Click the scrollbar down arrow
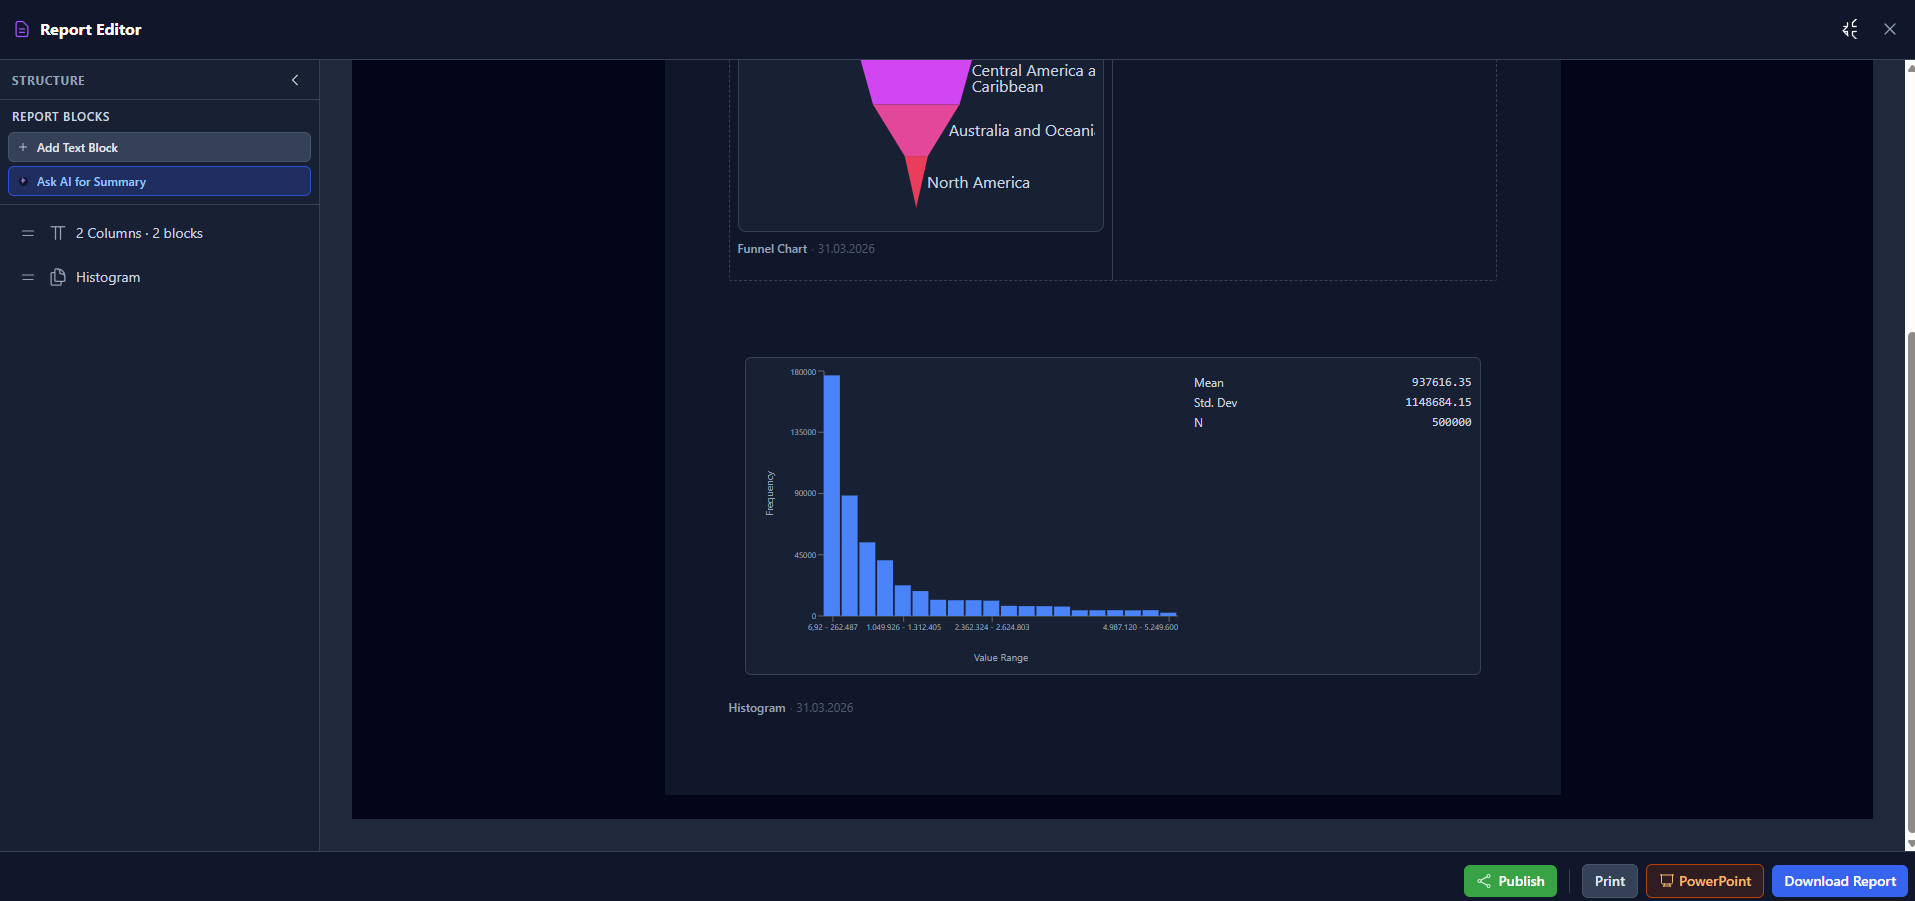The height and width of the screenshot is (901, 1915). [1910, 844]
